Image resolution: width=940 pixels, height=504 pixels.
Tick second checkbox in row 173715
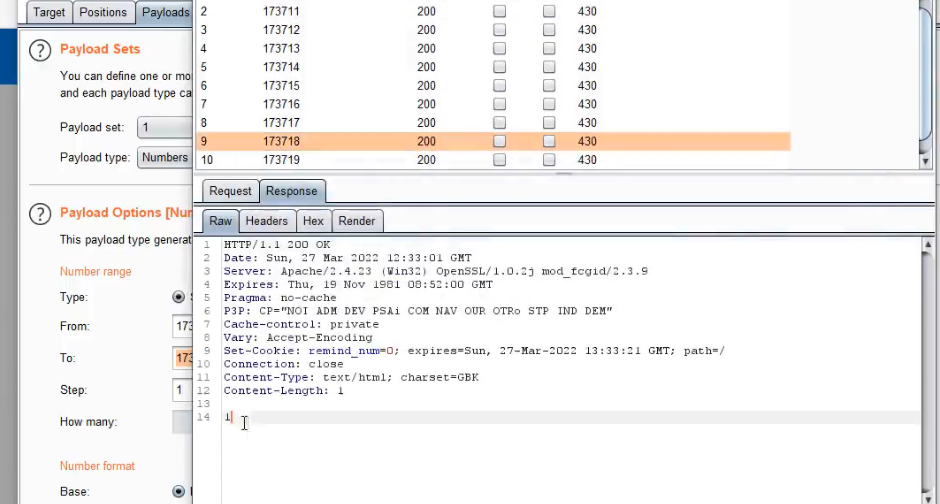click(549, 86)
